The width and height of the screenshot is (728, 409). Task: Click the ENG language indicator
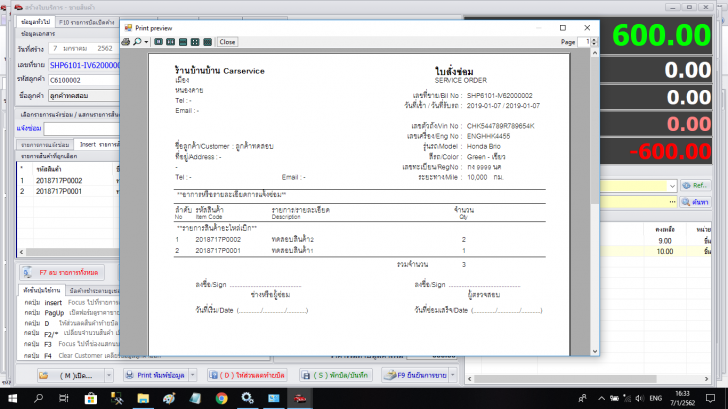pos(656,398)
